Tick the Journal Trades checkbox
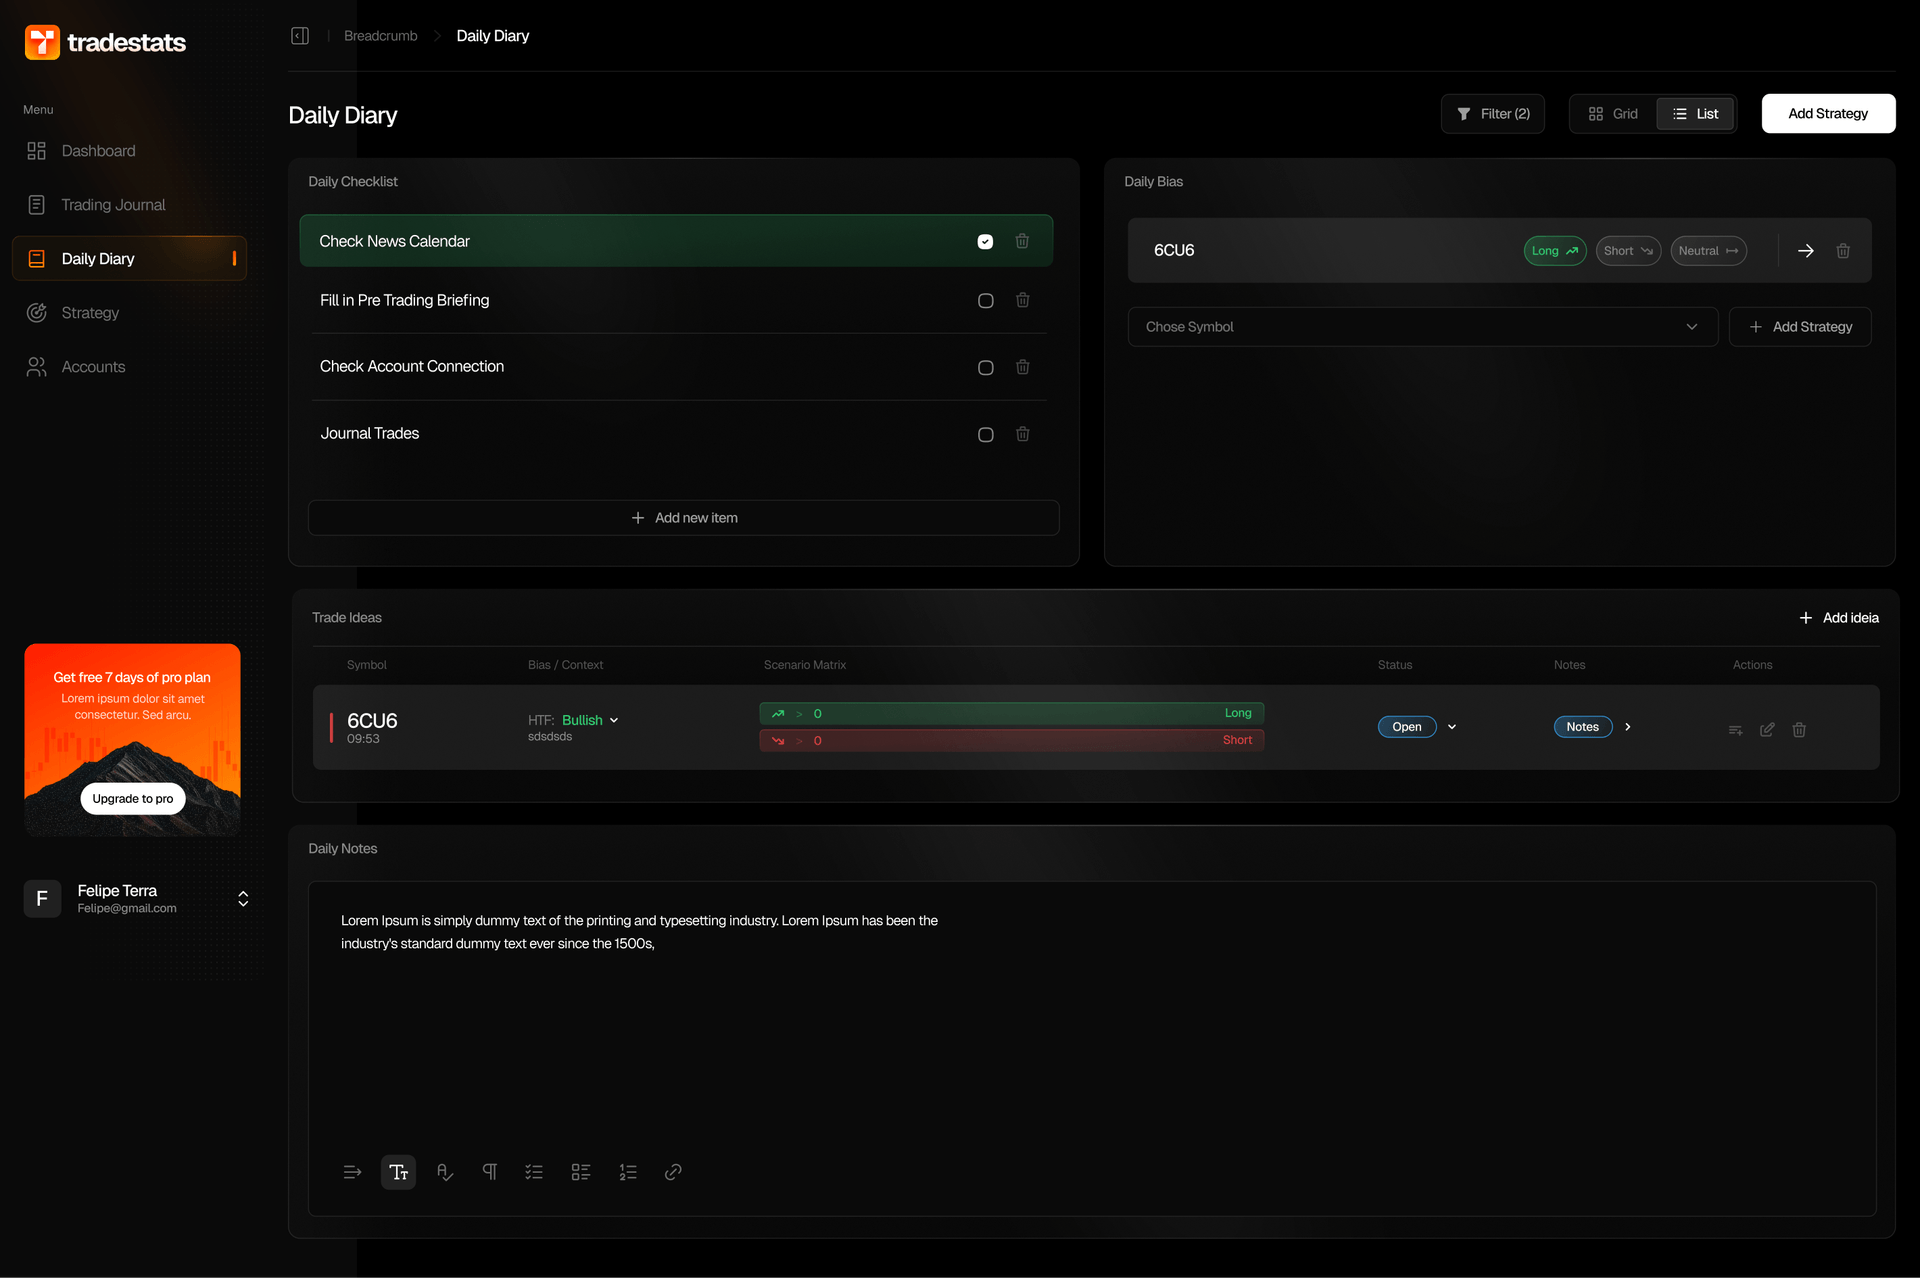Viewport: 1920px width, 1278px height. click(985, 435)
